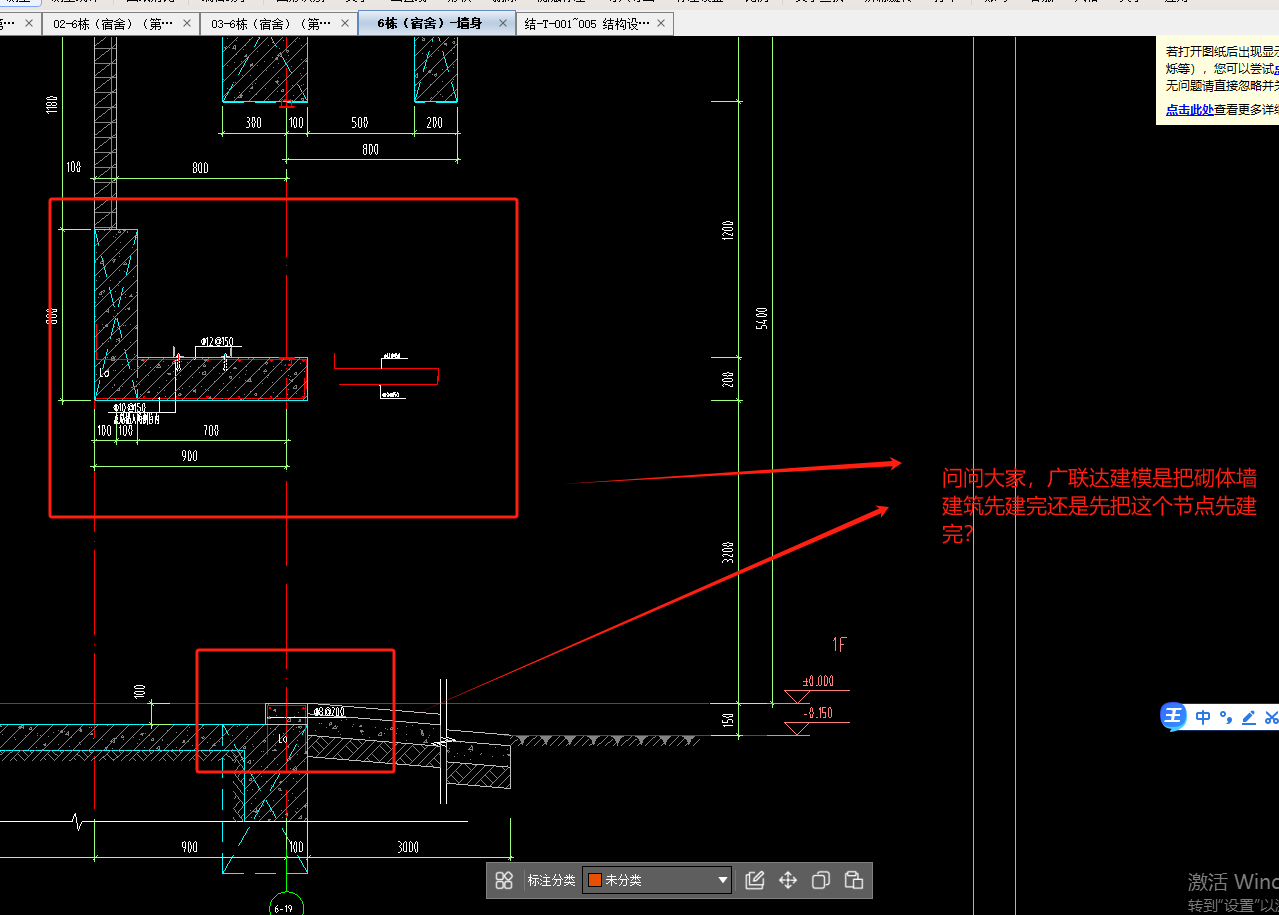
Task: Click the 6-19 axis bubble
Action: (x=285, y=906)
